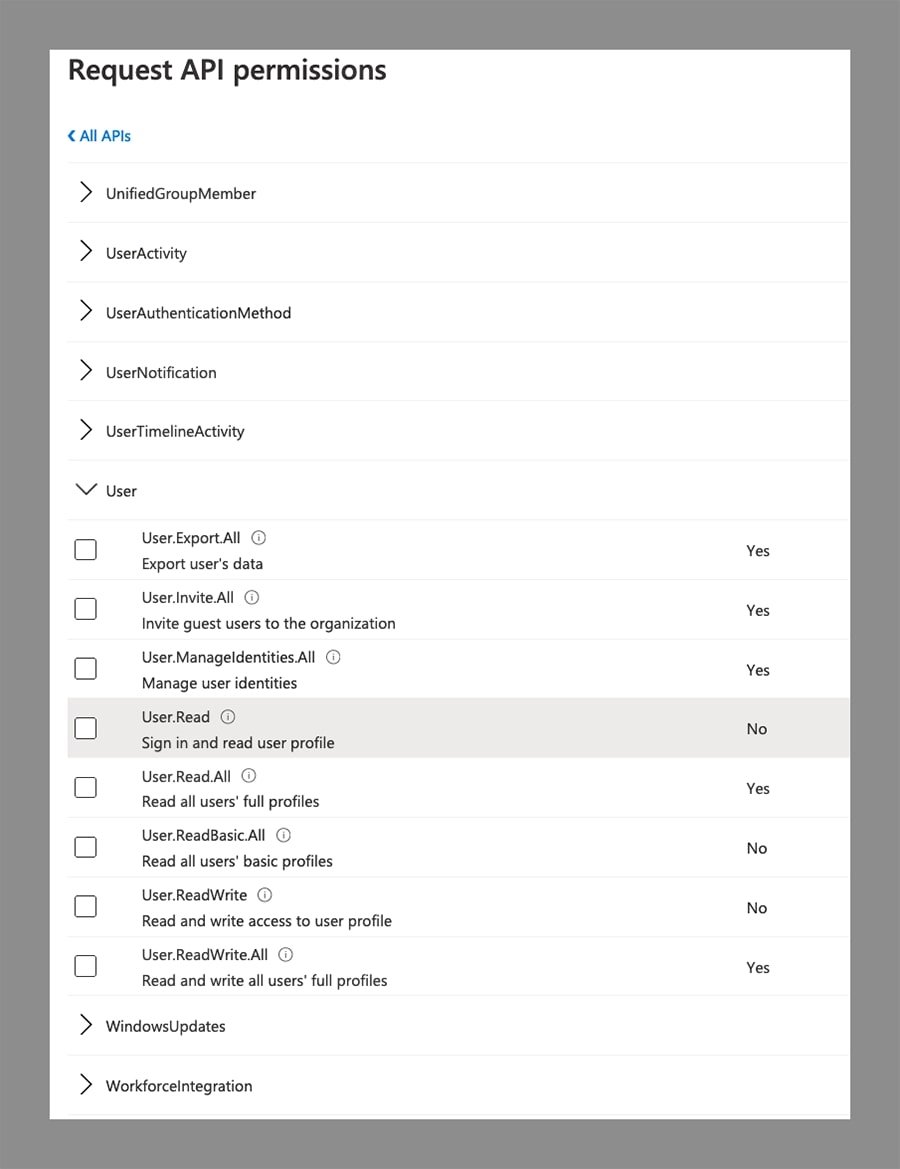Show details for User.ReadBasic.All permission
This screenshot has height=1169, width=900.
pyautogui.click(x=282, y=835)
